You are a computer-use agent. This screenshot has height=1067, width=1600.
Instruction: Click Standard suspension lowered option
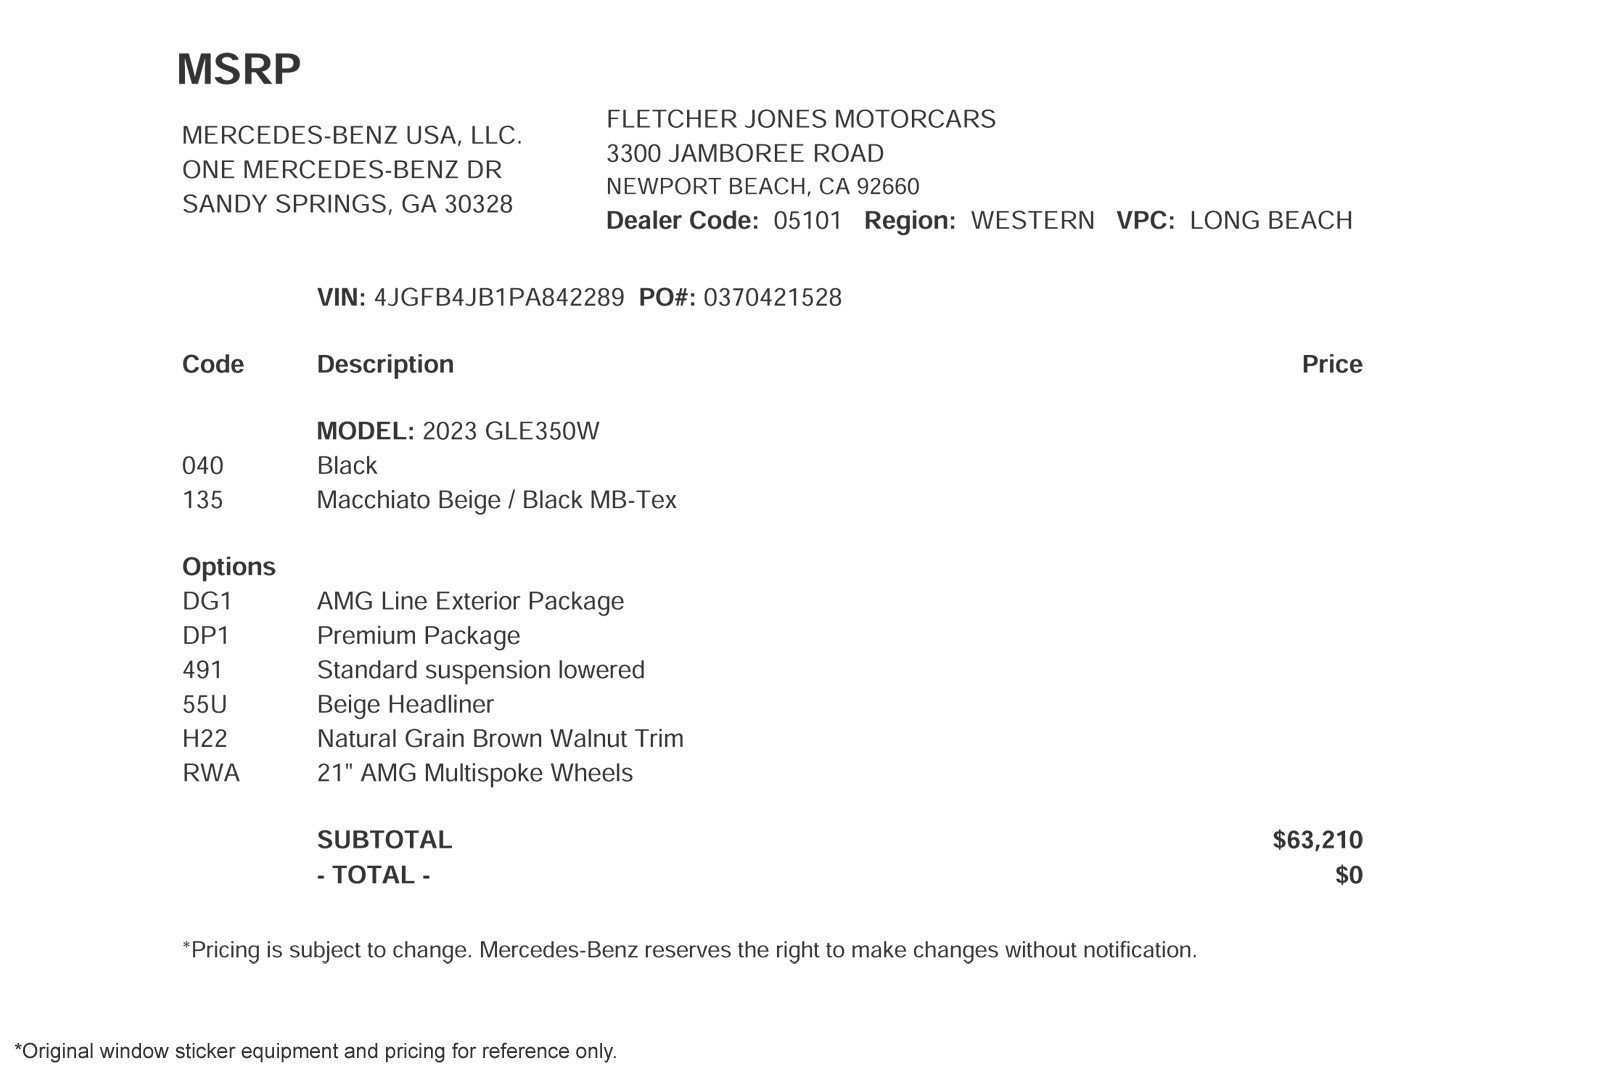pos(481,670)
